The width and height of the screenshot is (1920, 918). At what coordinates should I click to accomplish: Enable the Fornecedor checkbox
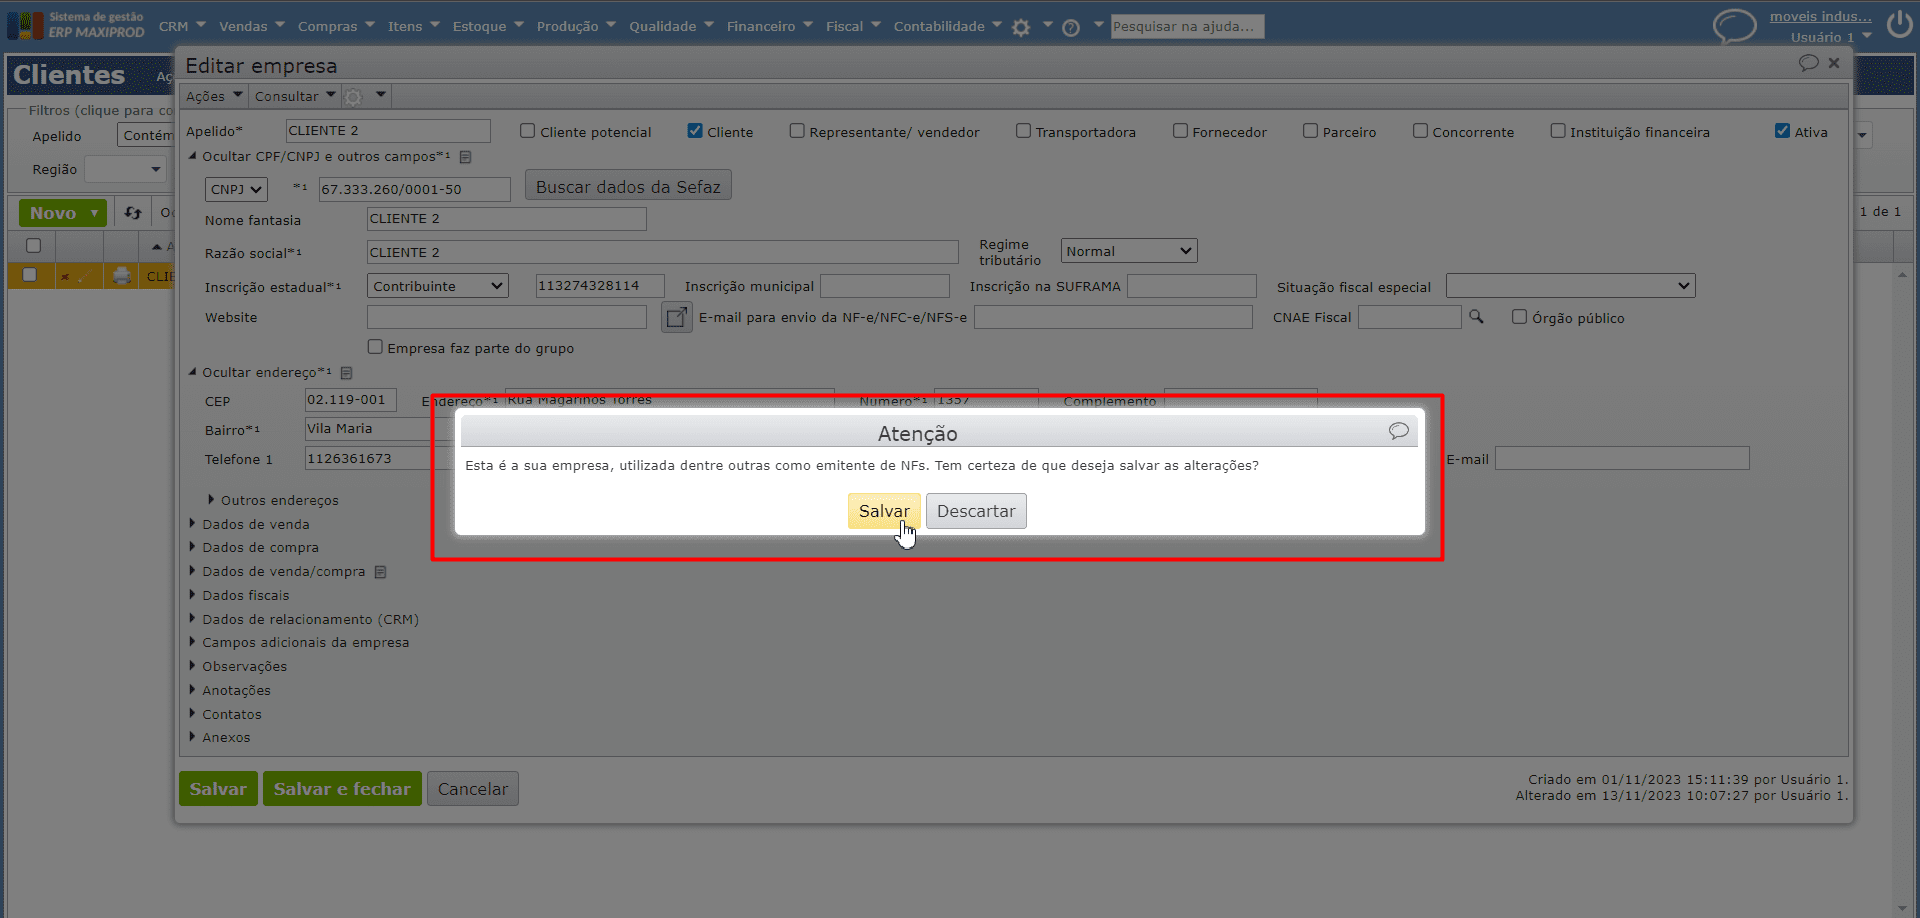pos(1180,131)
